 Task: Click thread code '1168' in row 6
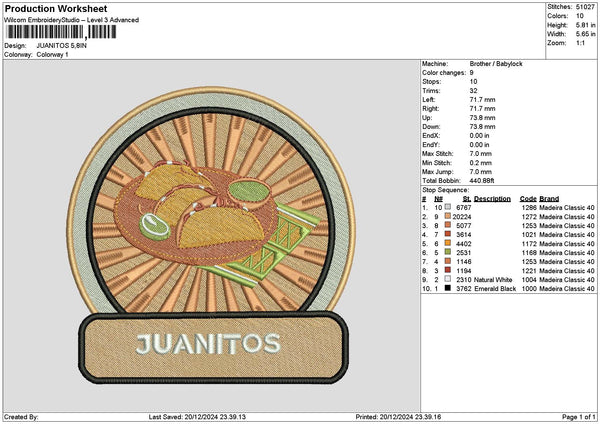529,253
